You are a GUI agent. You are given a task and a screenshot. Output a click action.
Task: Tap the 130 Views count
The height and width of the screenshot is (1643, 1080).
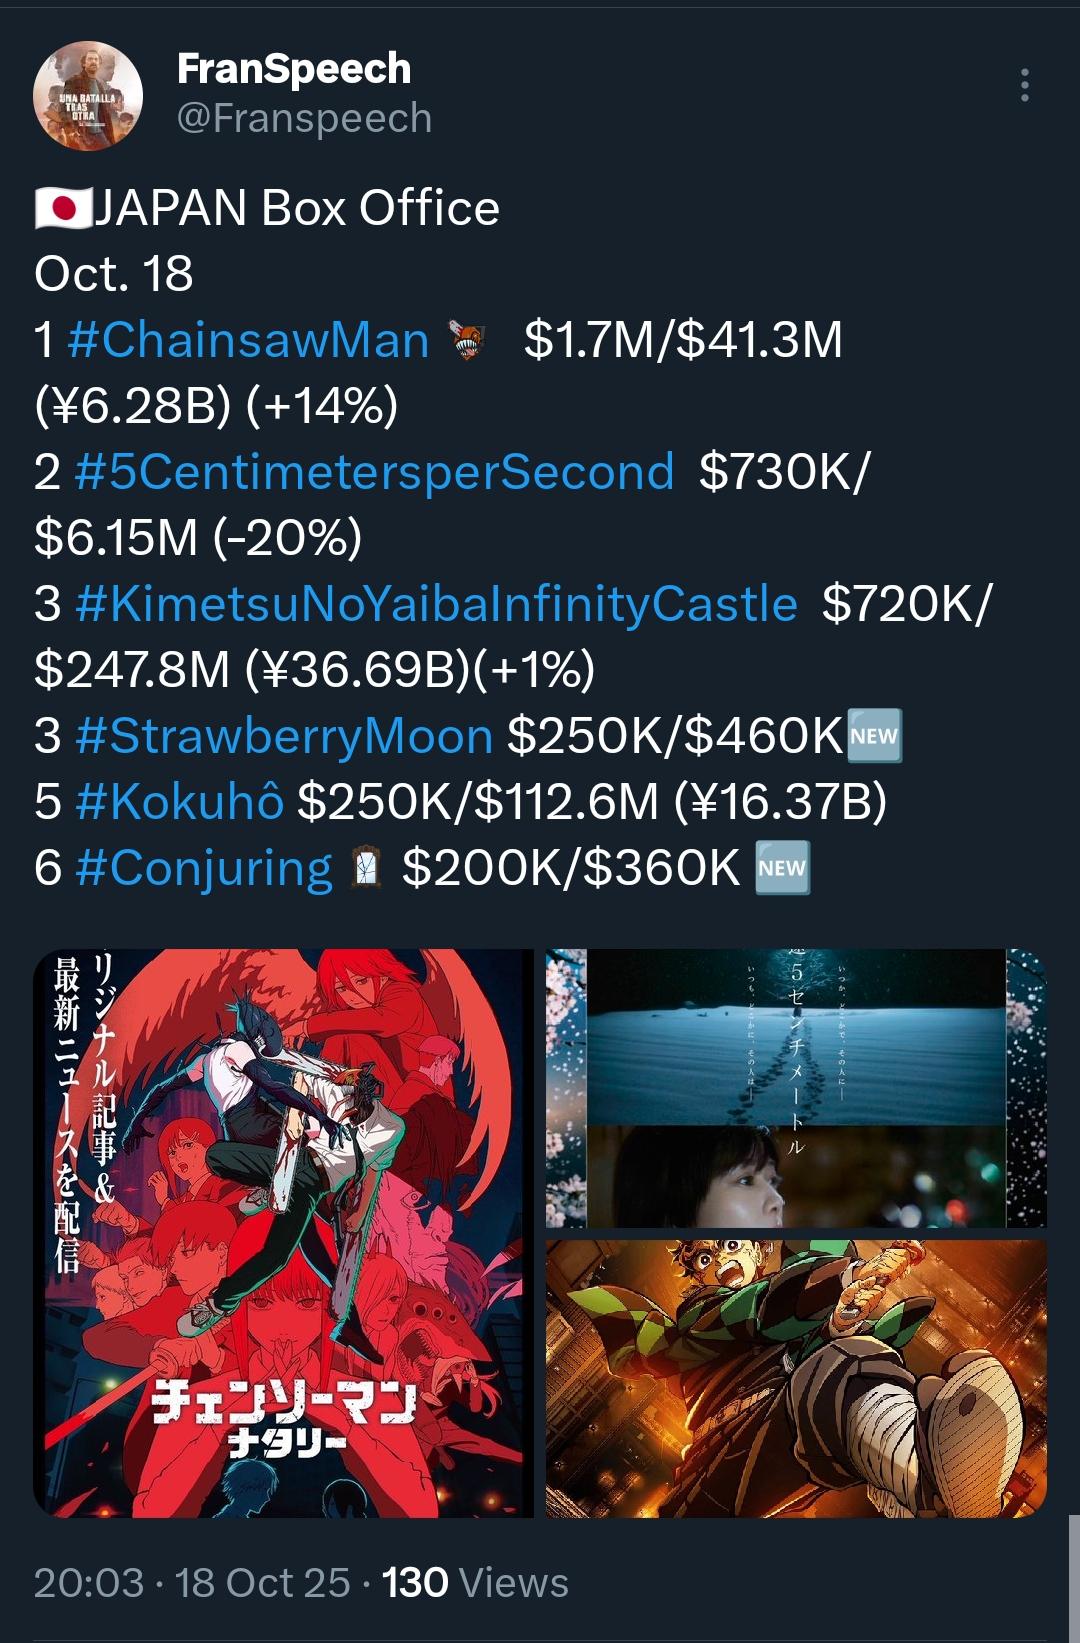pyautogui.click(x=475, y=1583)
